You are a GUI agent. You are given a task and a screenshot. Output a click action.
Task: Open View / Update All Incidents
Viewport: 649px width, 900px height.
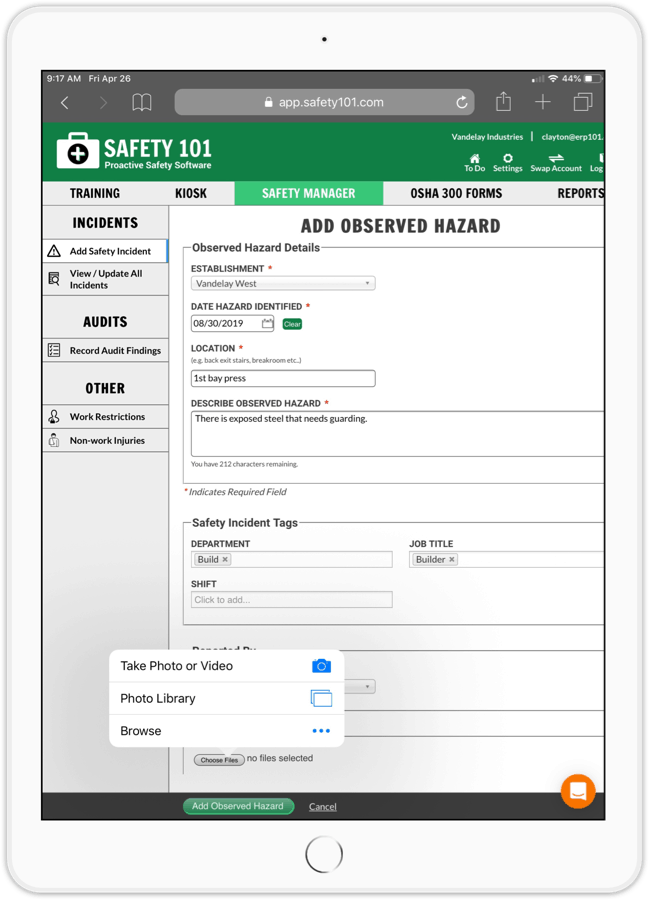[105, 280]
